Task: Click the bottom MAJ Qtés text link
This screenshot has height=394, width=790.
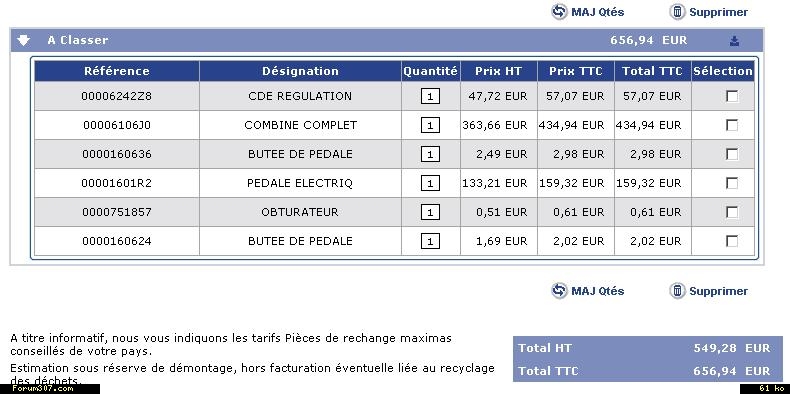Action: click(x=598, y=291)
